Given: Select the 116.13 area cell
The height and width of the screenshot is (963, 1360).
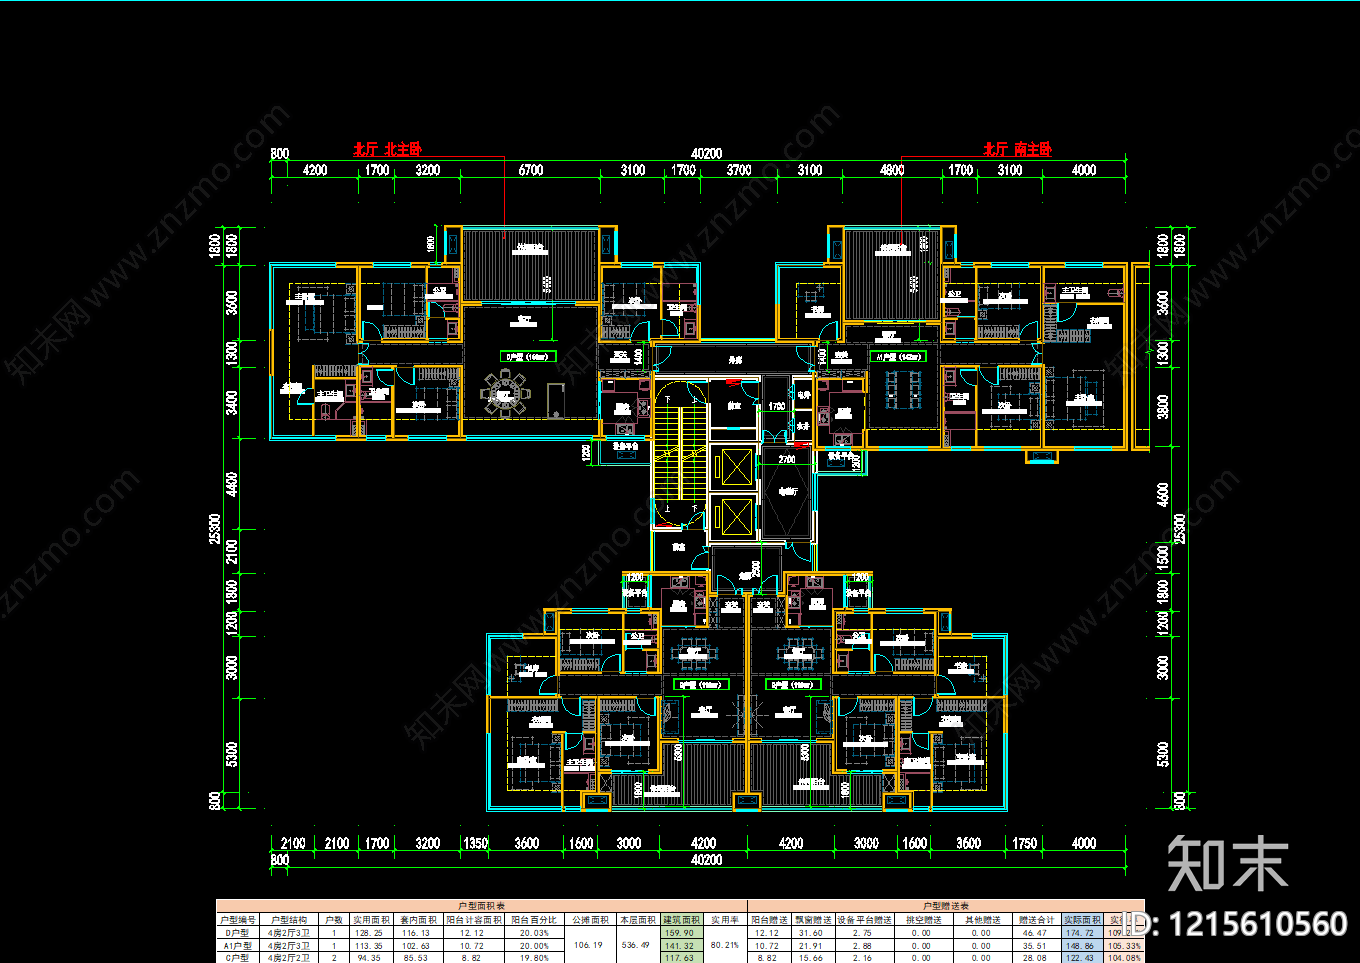Looking at the screenshot, I should pos(418,933).
